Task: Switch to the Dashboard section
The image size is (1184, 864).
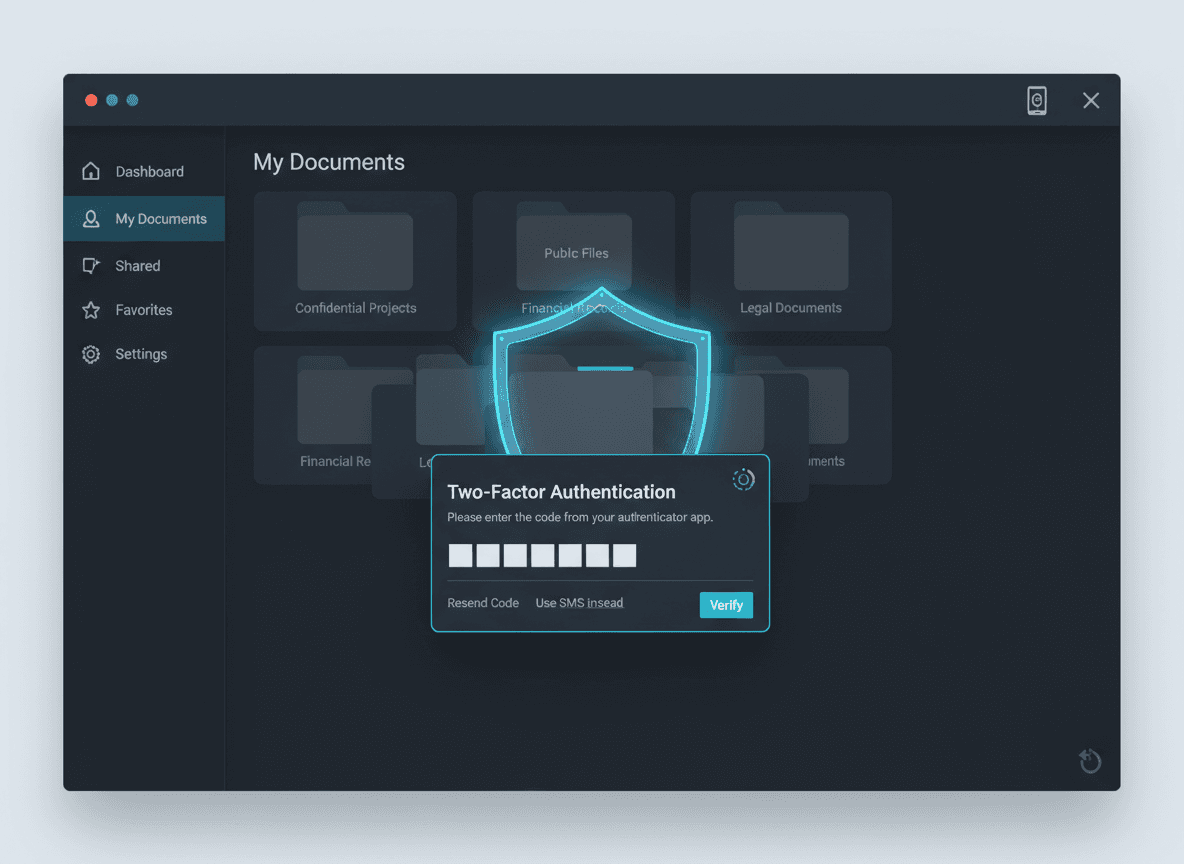Action: point(150,171)
